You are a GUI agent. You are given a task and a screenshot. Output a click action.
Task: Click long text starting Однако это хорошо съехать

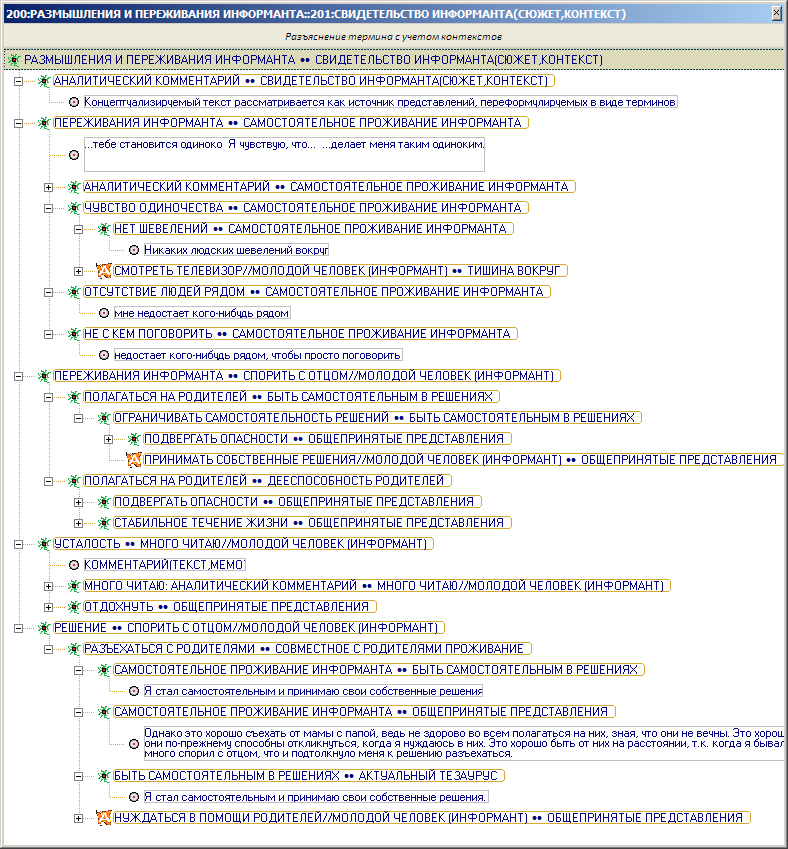tap(464, 743)
